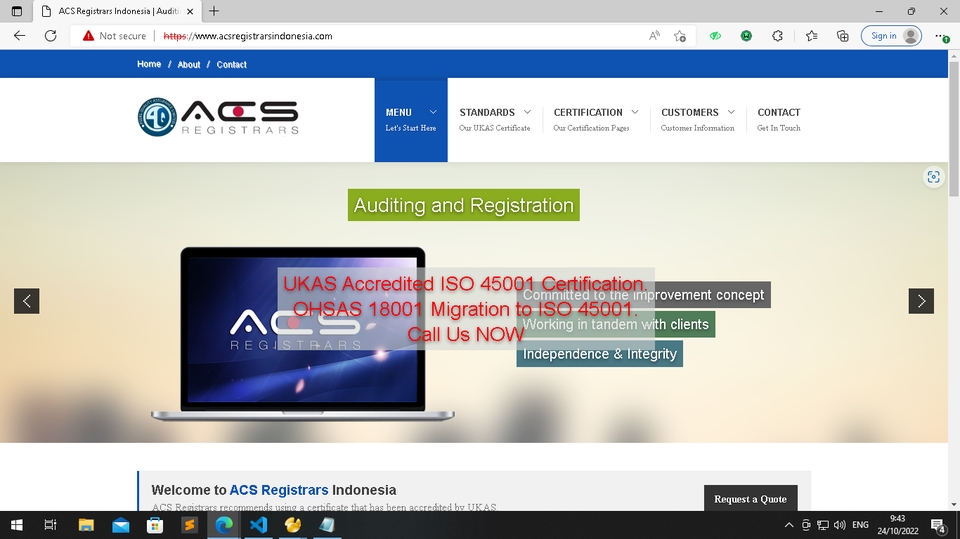Click the Independence & Integrity label

click(599, 354)
